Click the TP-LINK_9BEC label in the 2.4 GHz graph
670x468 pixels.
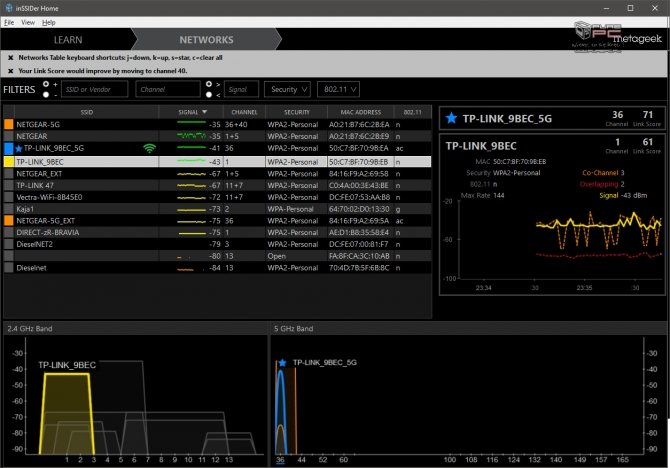coord(67,365)
